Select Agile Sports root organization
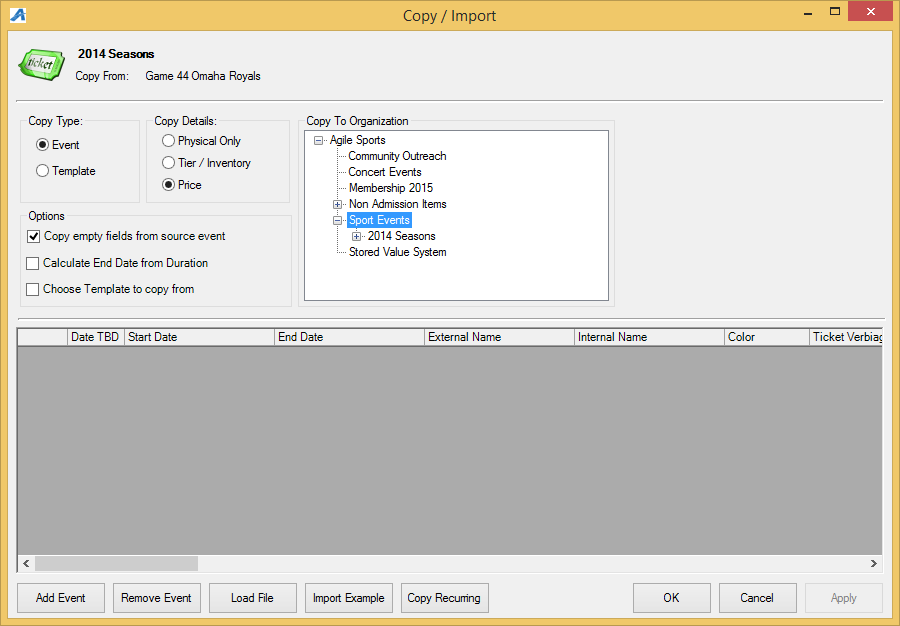900x626 pixels. coord(357,140)
